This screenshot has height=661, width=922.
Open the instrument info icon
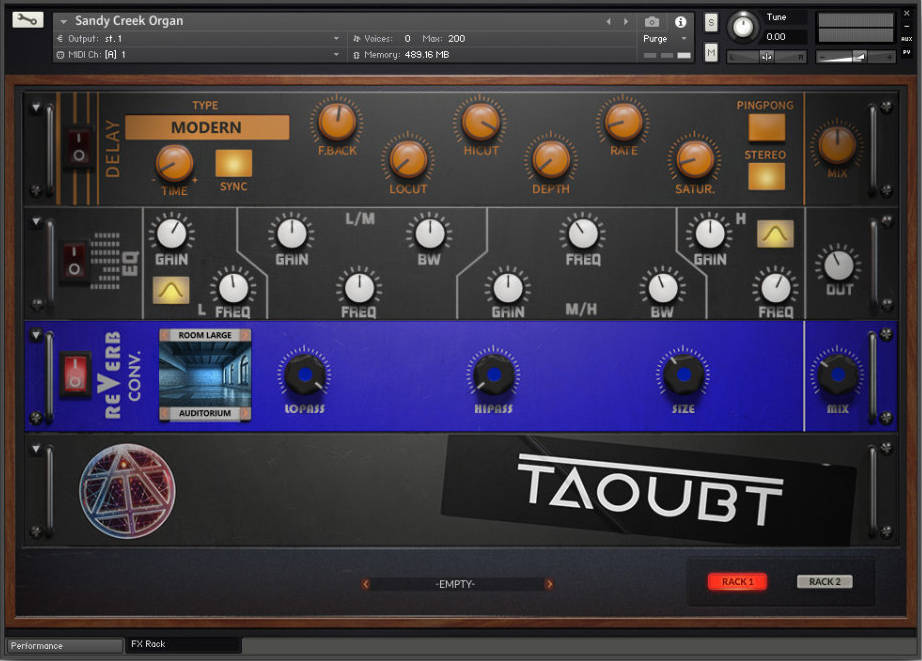(681, 23)
